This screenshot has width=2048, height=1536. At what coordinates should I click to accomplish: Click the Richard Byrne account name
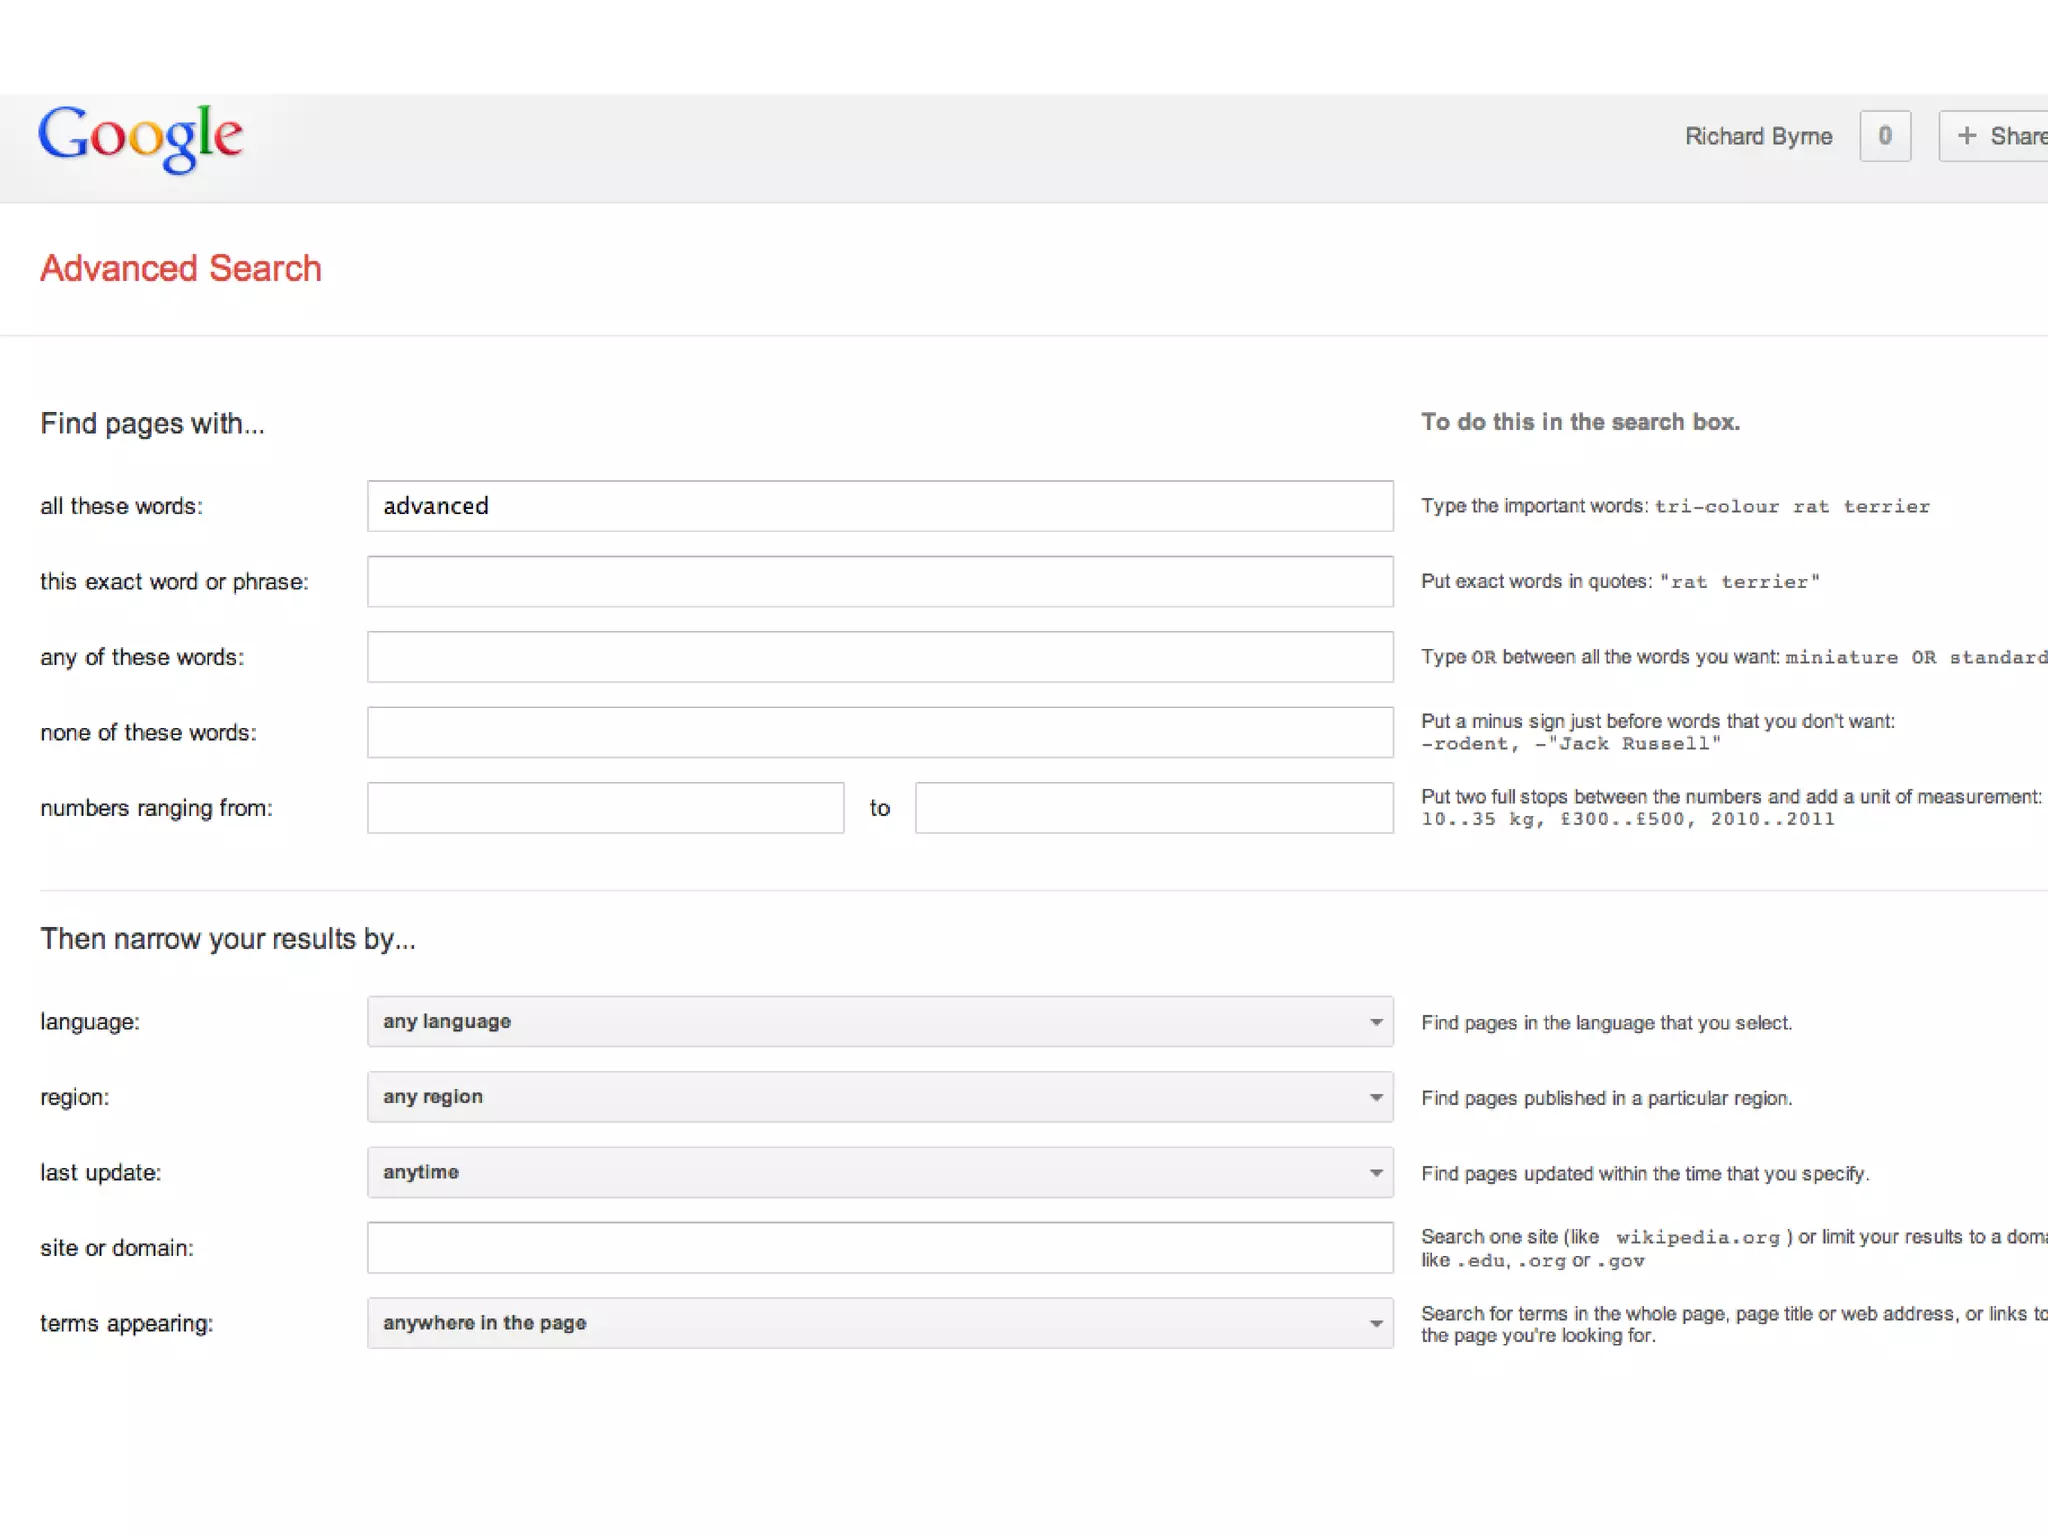pos(1758,136)
